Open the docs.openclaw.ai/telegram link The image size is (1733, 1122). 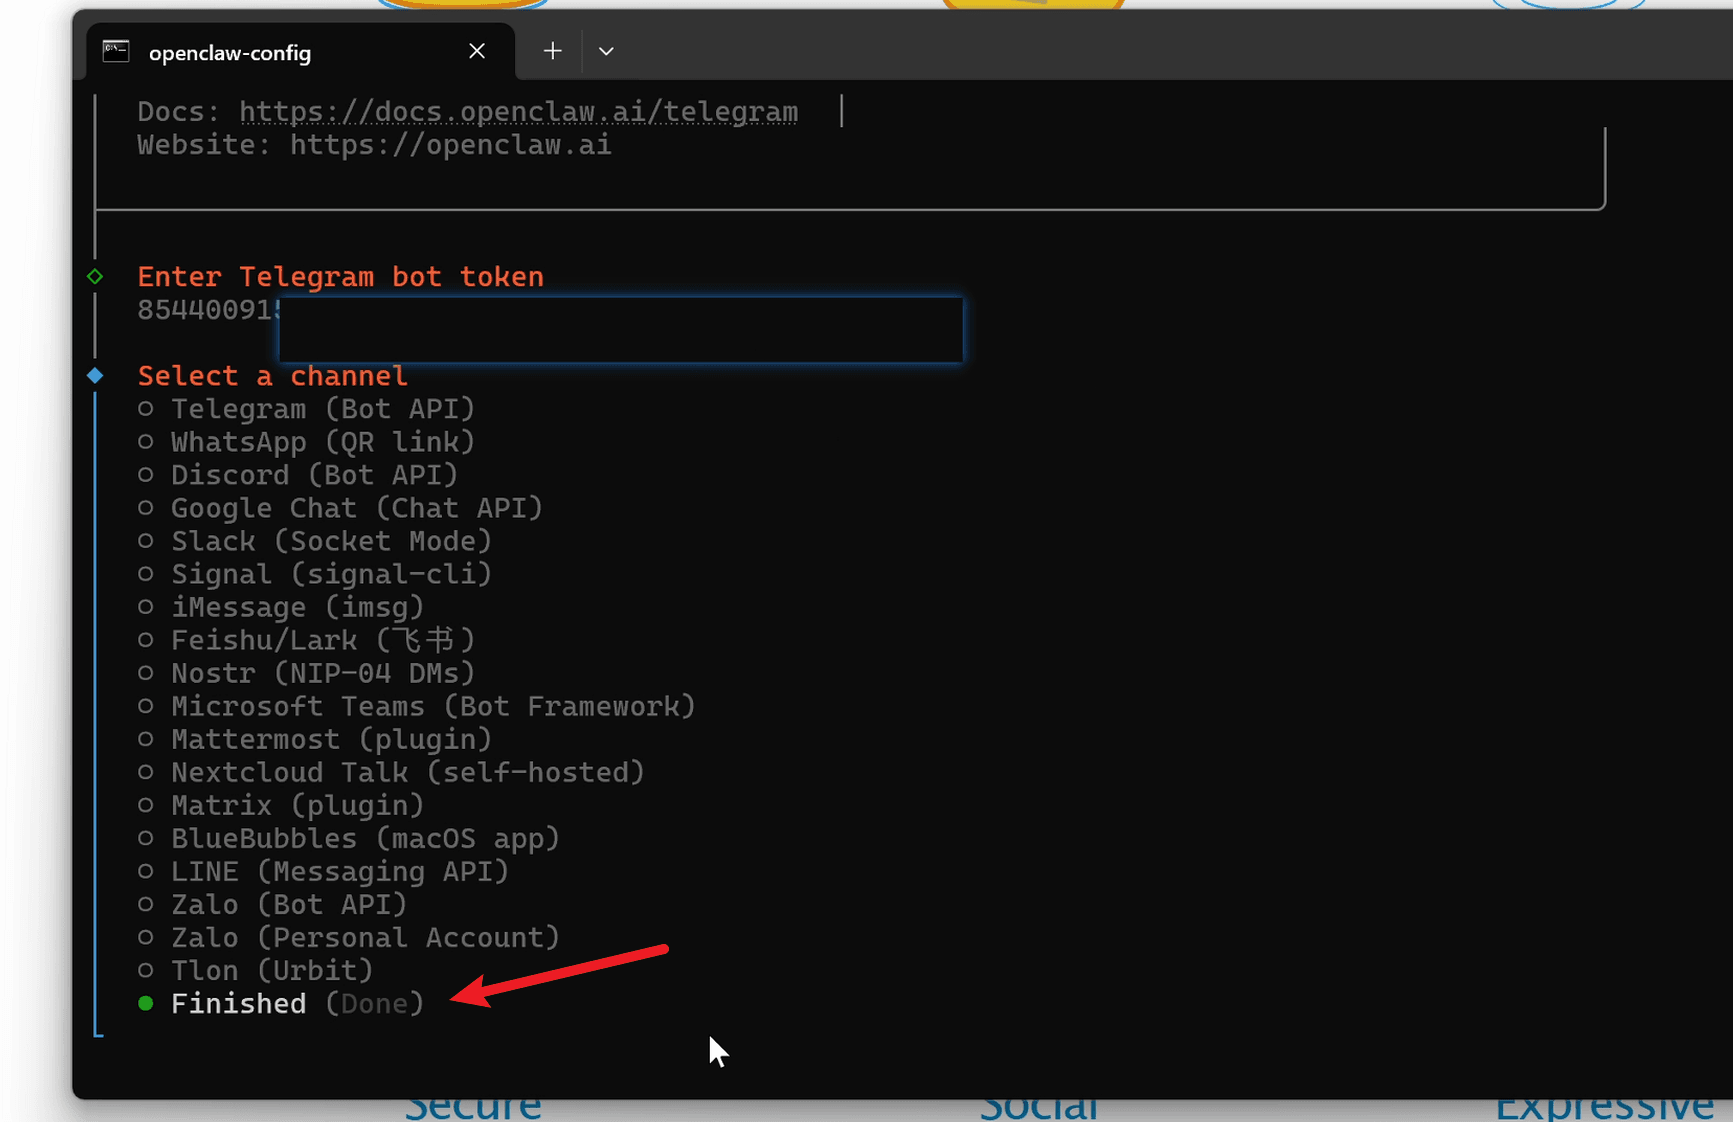click(x=518, y=111)
